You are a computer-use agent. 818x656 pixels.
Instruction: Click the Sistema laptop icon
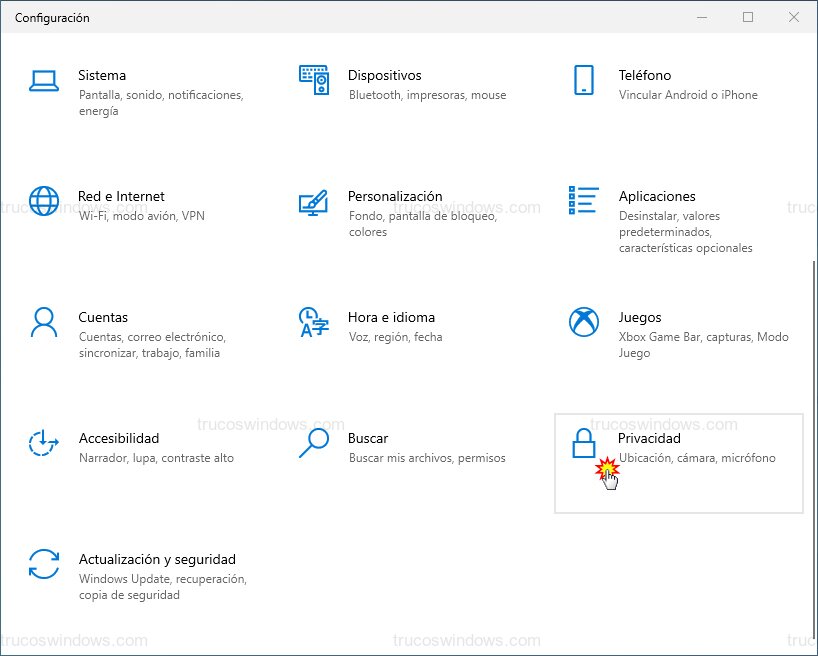pos(44,81)
